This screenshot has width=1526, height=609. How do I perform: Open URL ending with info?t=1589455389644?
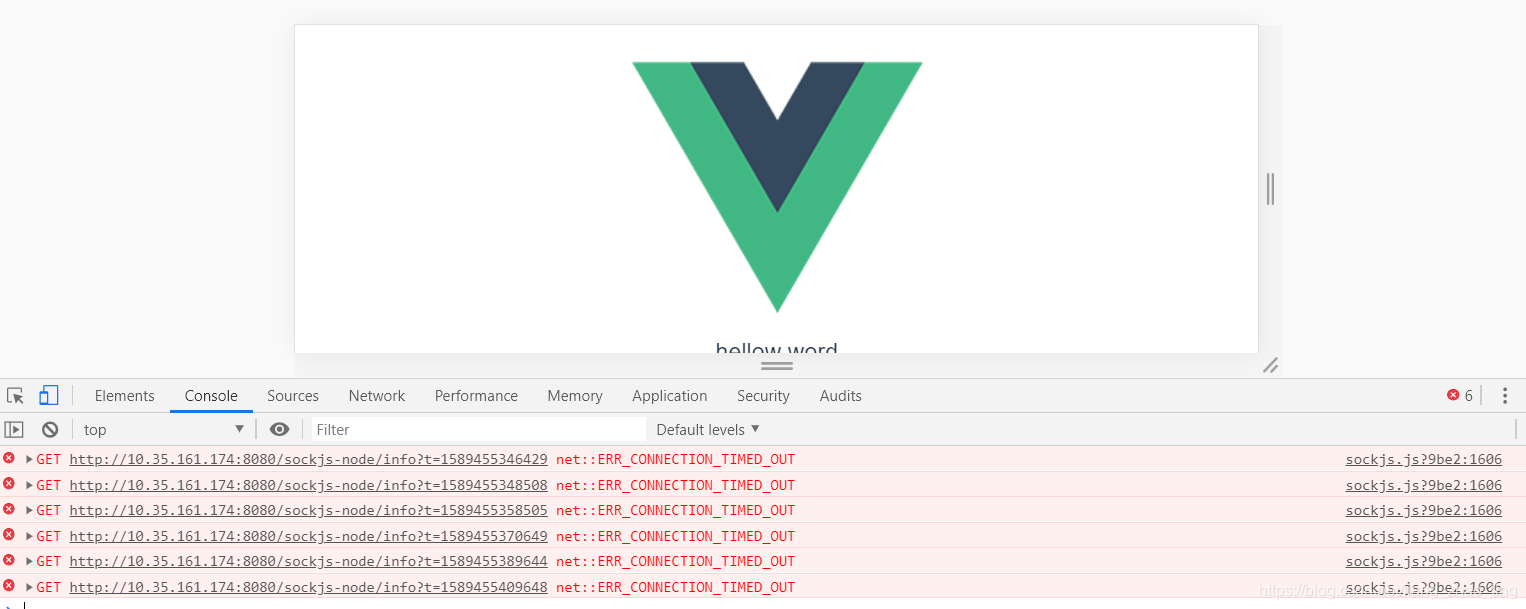point(308,561)
